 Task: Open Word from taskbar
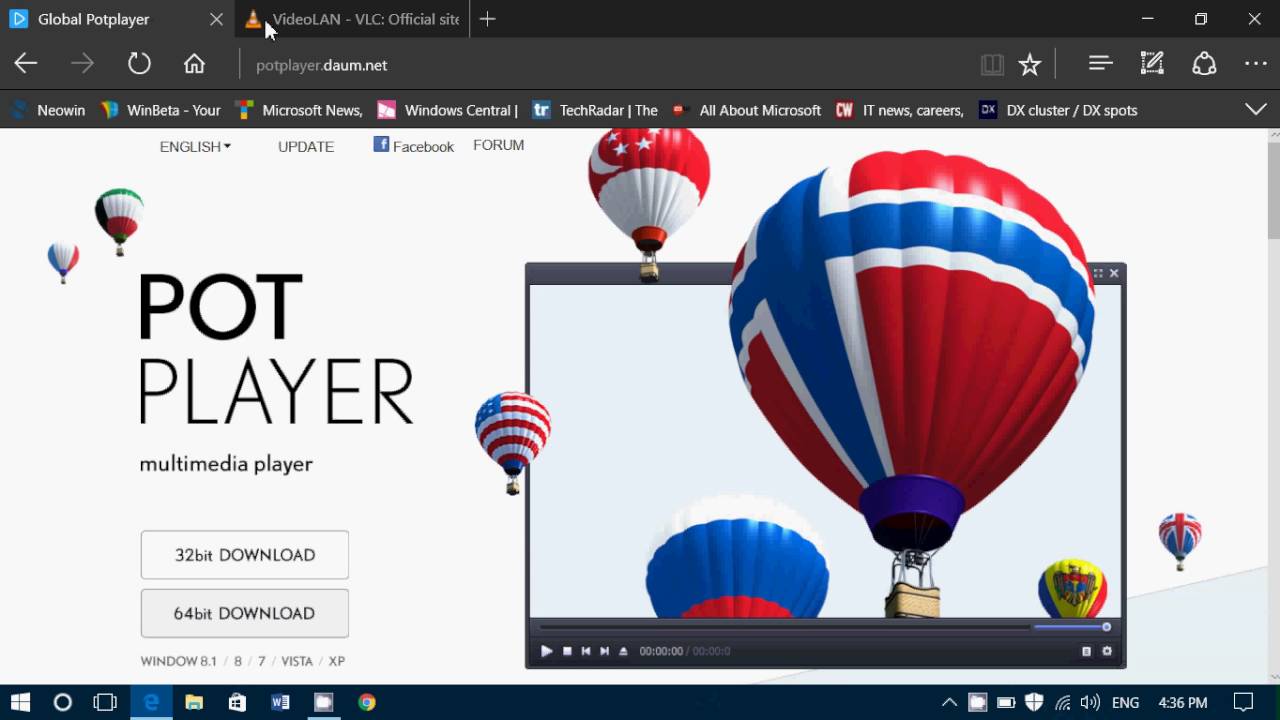[x=280, y=702]
